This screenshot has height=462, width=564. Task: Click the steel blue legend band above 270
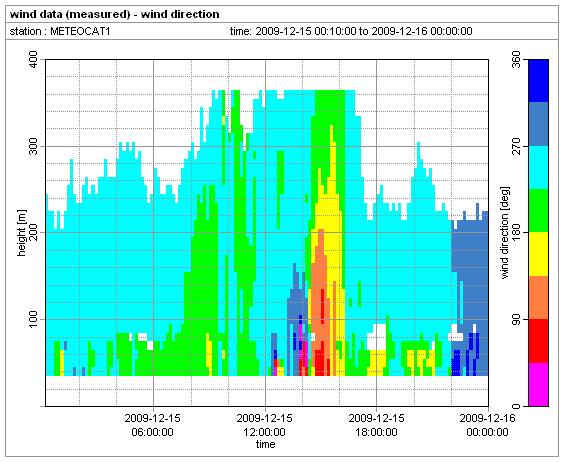point(538,124)
